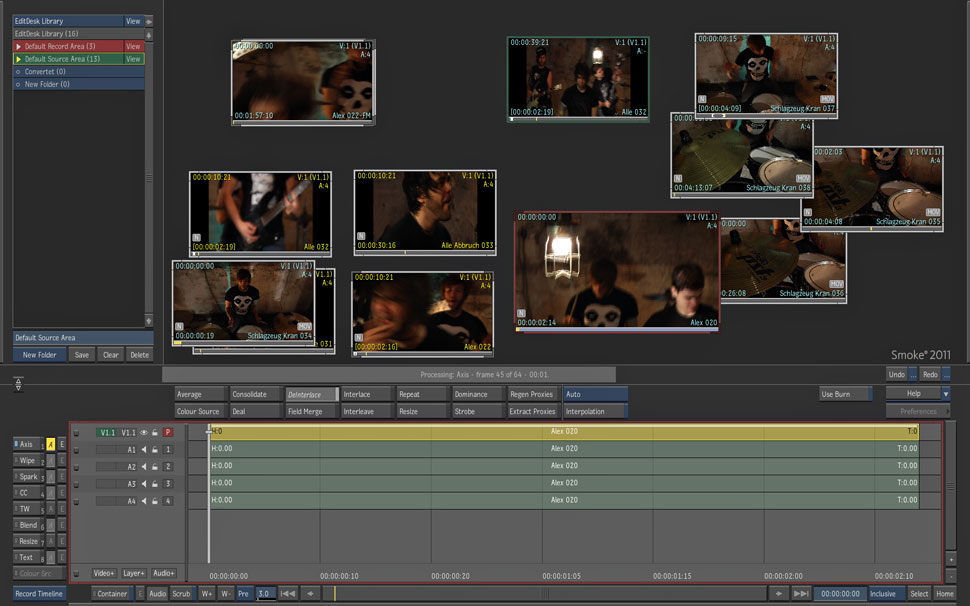Click the fast-forward to end button
The image size is (970, 606).
[800, 594]
